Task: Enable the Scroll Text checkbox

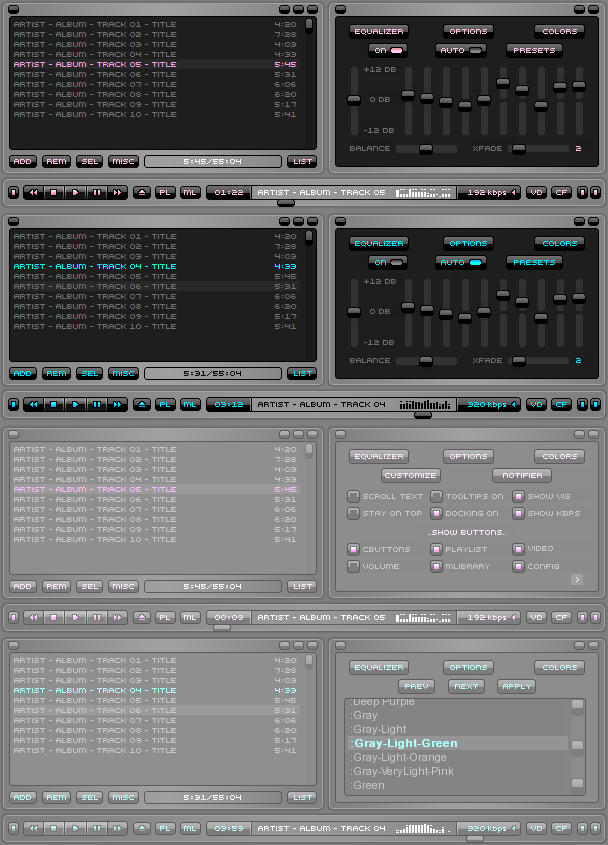Action: point(354,496)
